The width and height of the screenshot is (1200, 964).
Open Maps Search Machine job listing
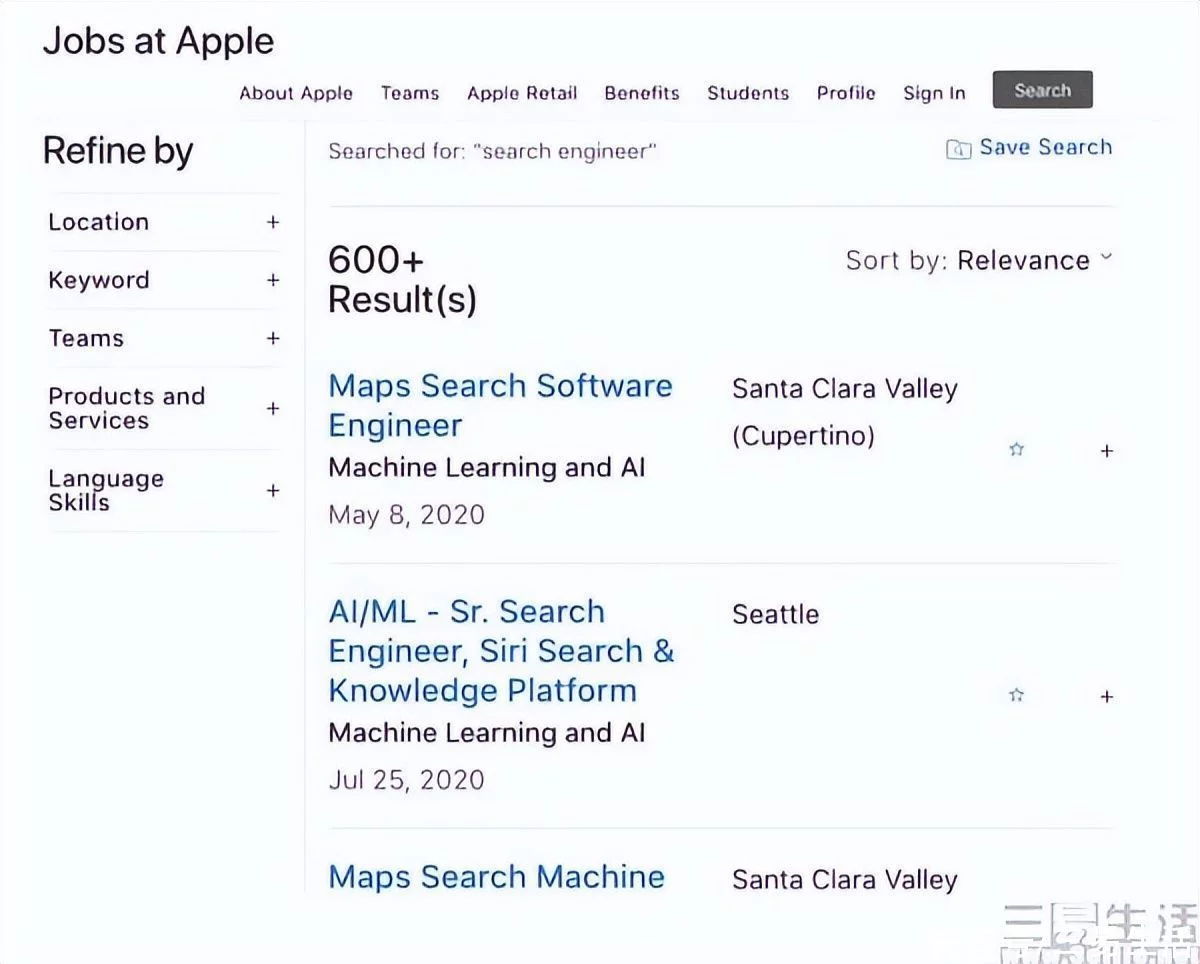[497, 877]
